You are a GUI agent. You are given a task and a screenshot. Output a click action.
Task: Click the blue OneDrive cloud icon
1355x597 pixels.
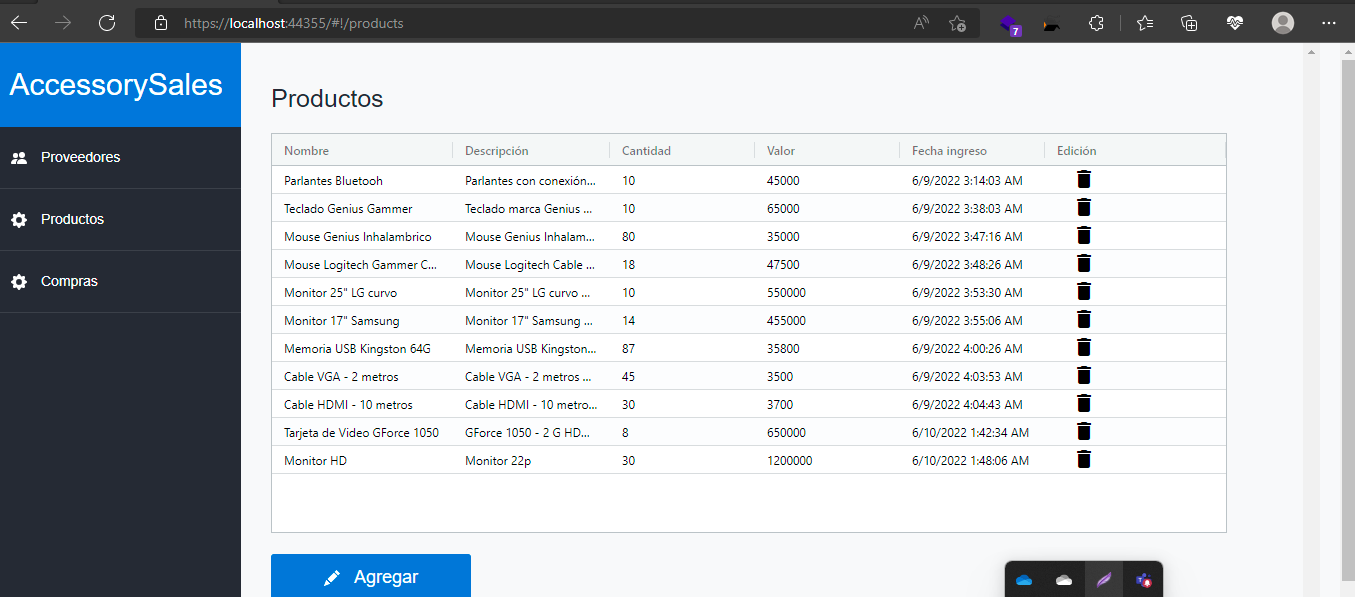(1023, 580)
